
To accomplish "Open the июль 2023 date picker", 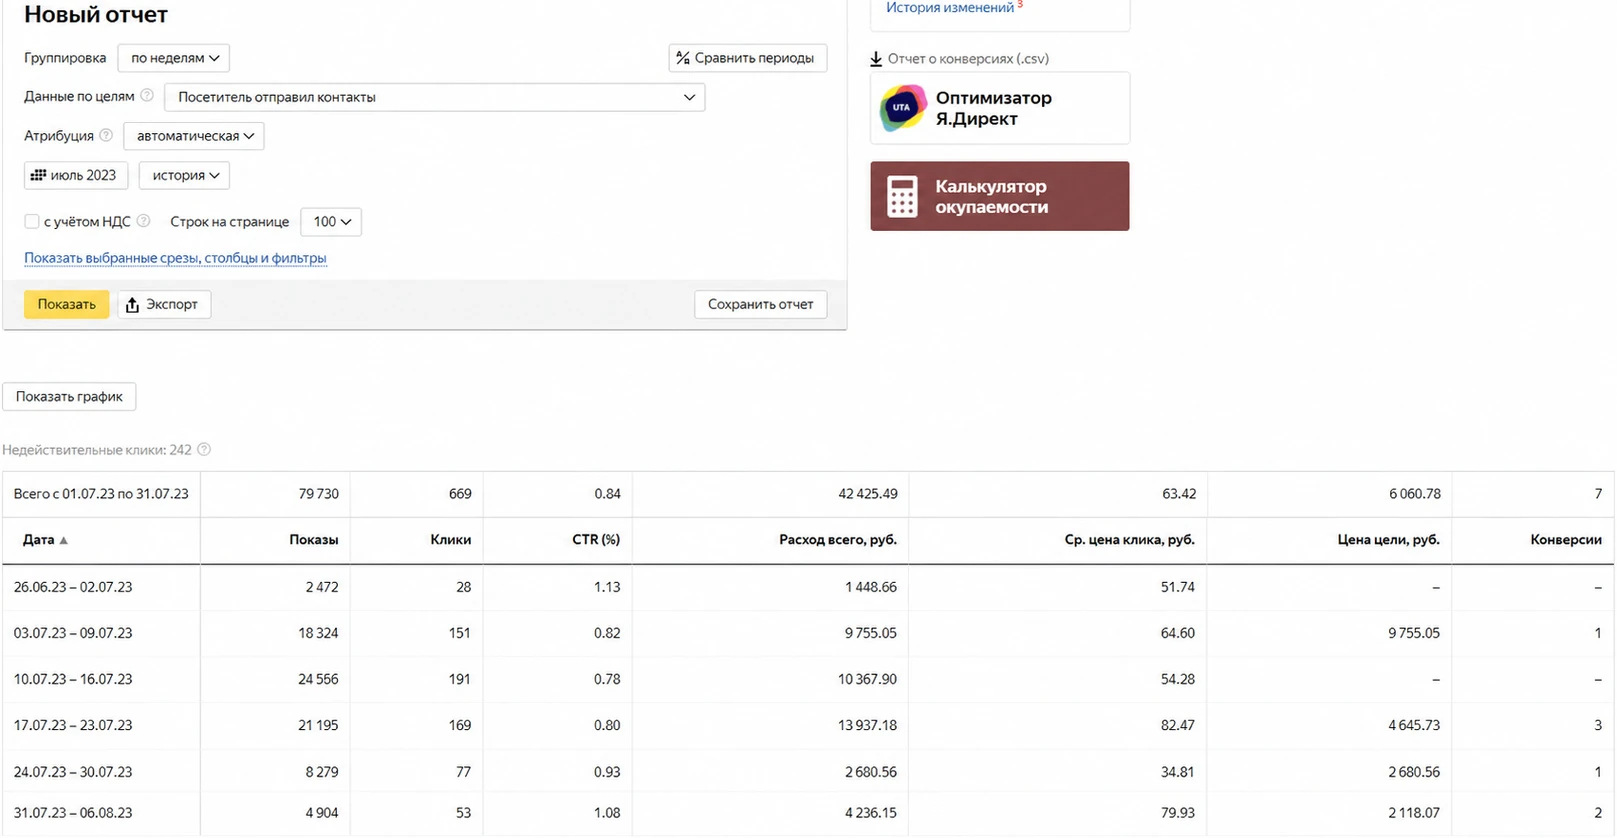I will (76, 175).
